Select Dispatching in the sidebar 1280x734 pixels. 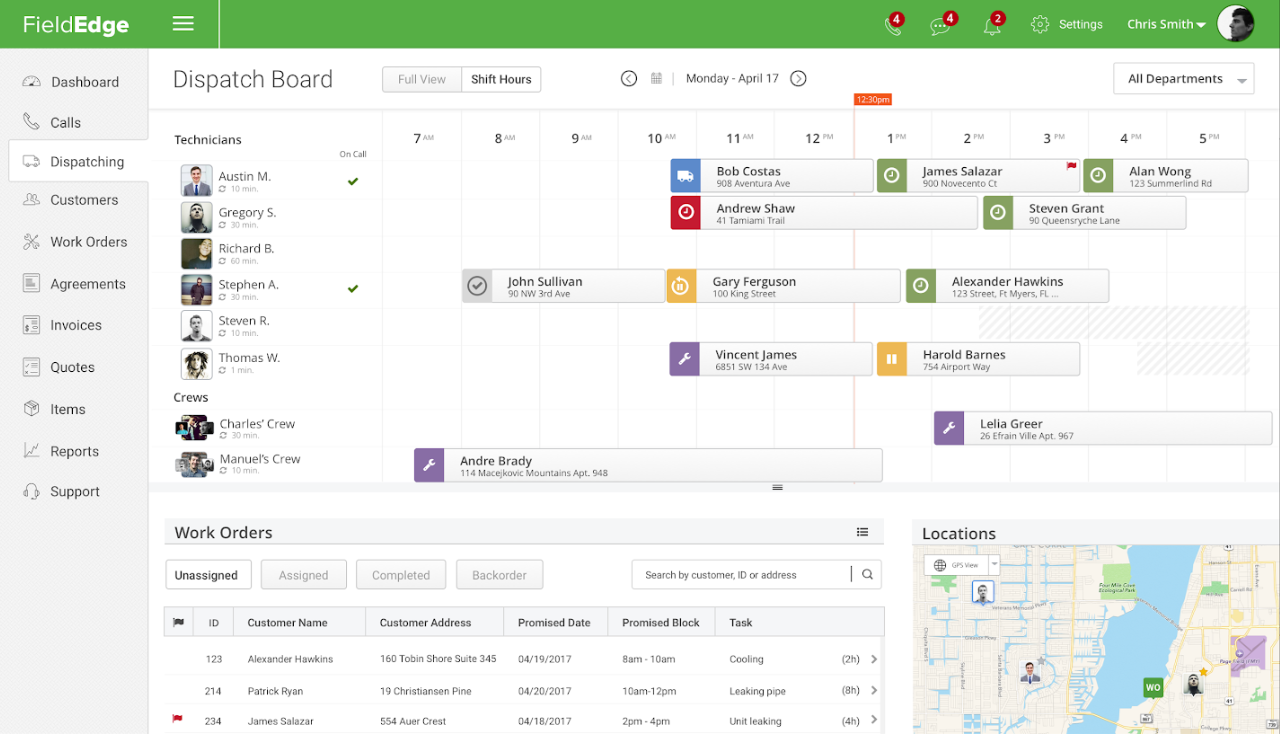(88, 161)
